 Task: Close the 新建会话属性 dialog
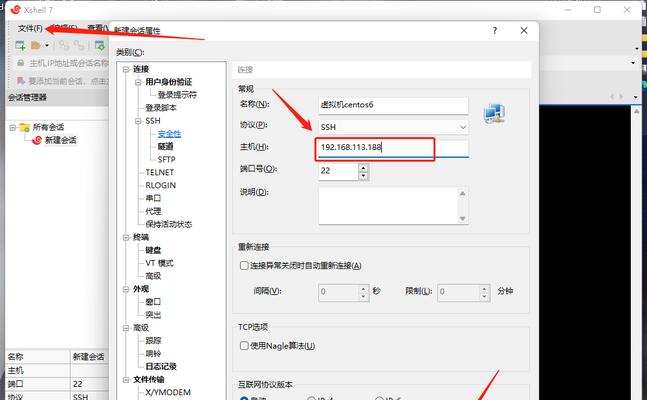[x=524, y=31]
